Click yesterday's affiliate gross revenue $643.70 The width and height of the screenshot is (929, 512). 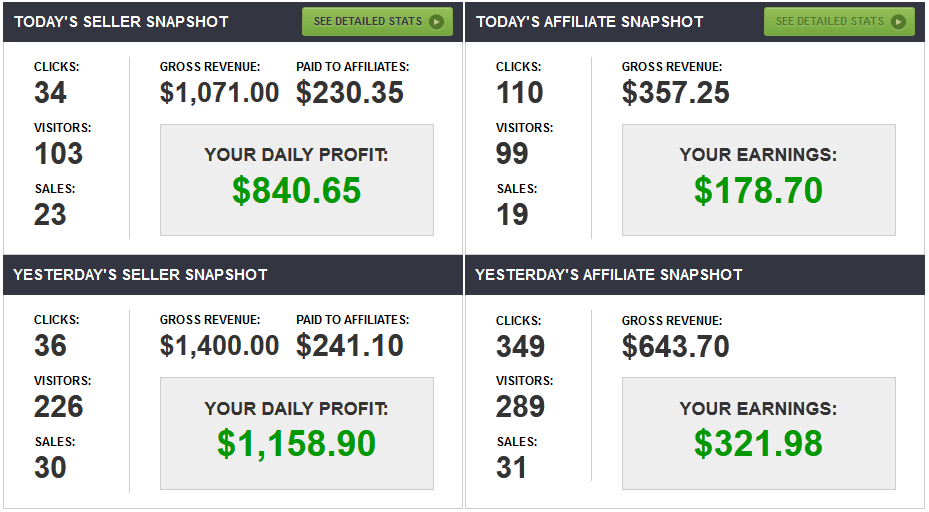click(675, 346)
